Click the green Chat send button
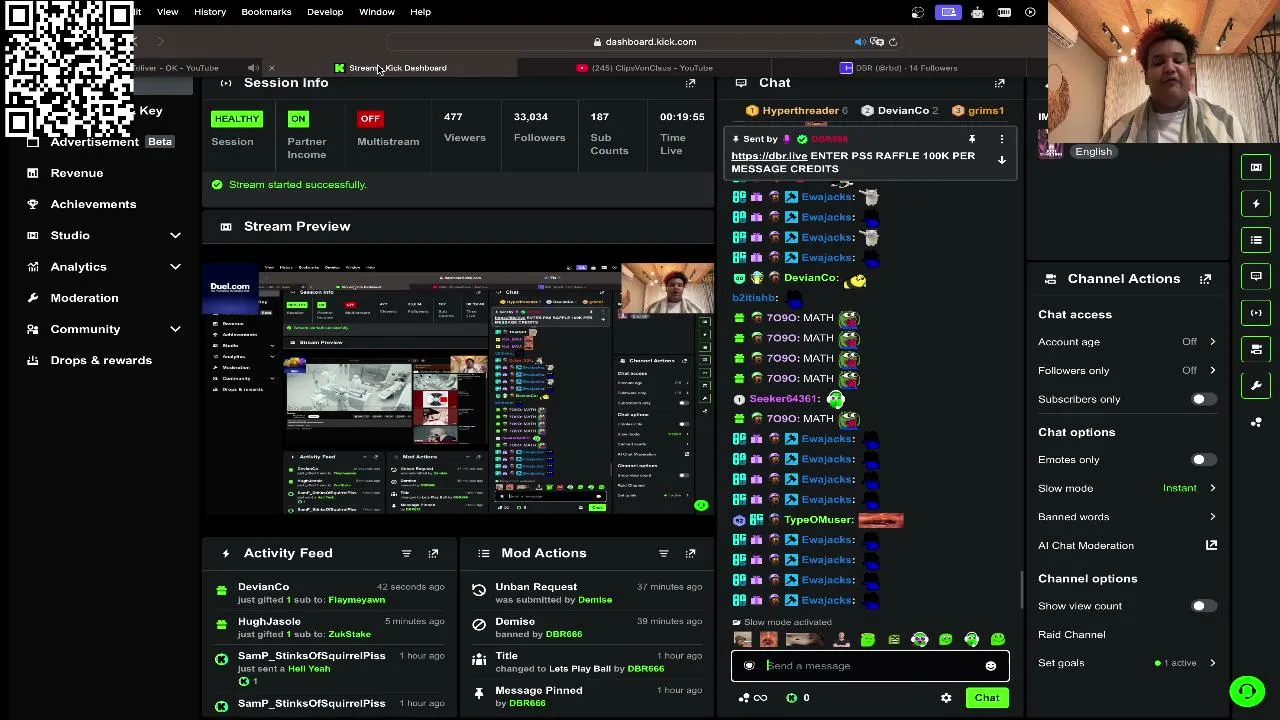Viewport: 1280px width, 720px height. point(987,698)
